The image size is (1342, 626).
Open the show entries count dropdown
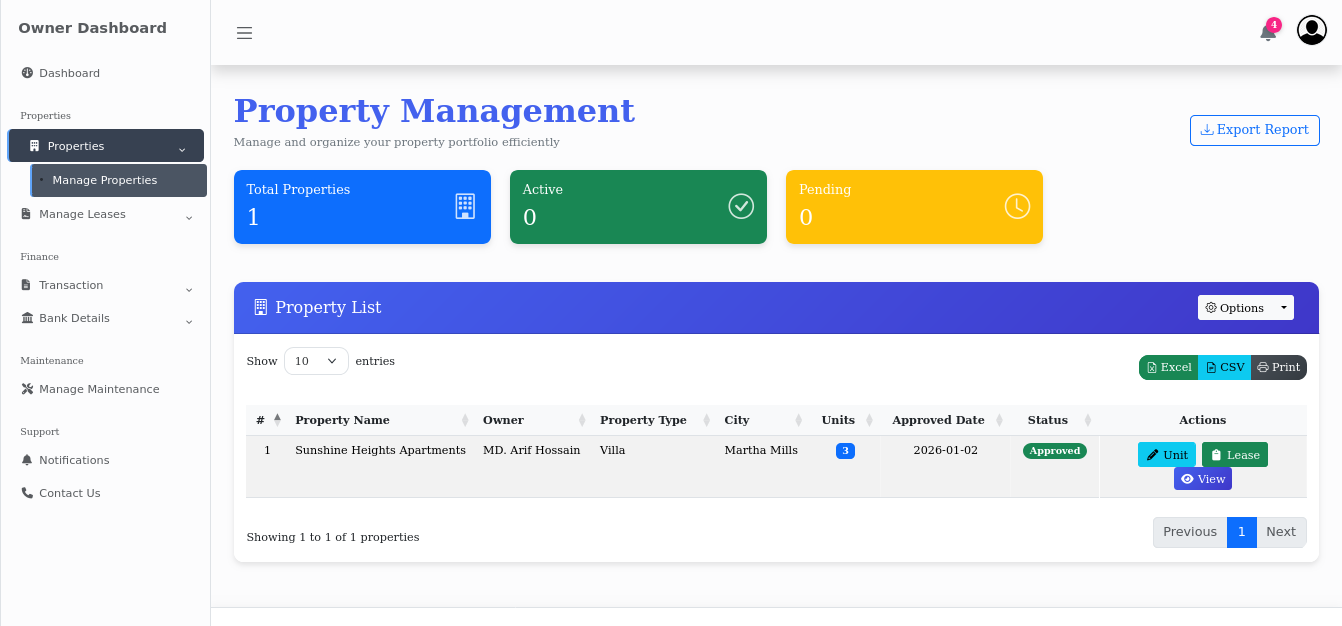316,361
